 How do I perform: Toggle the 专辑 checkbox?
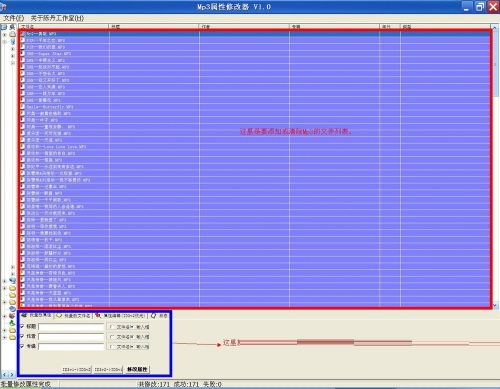click(x=22, y=346)
